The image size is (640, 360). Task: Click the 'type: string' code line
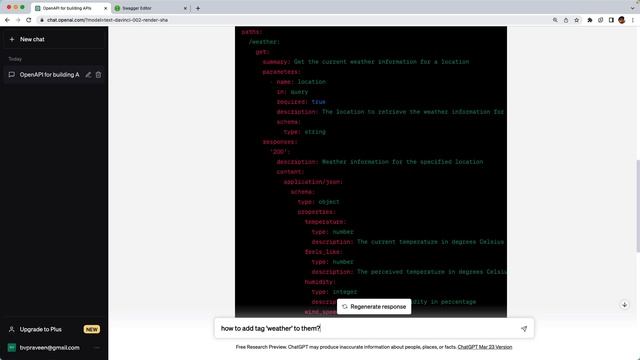point(304,132)
